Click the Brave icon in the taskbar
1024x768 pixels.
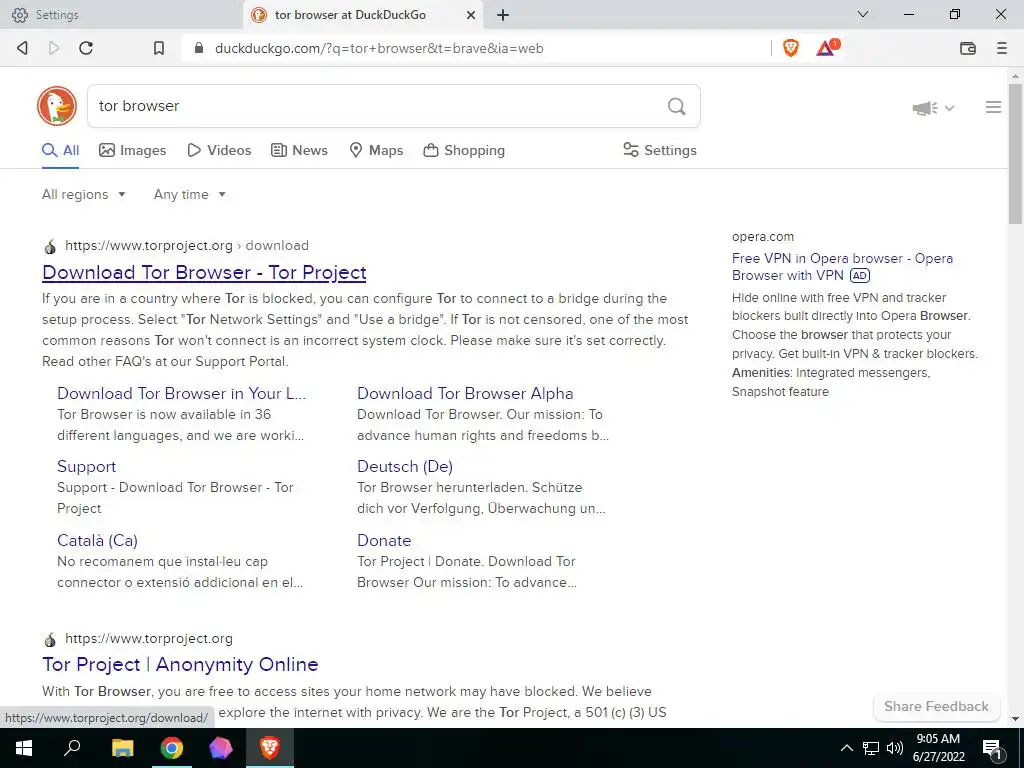click(x=270, y=748)
